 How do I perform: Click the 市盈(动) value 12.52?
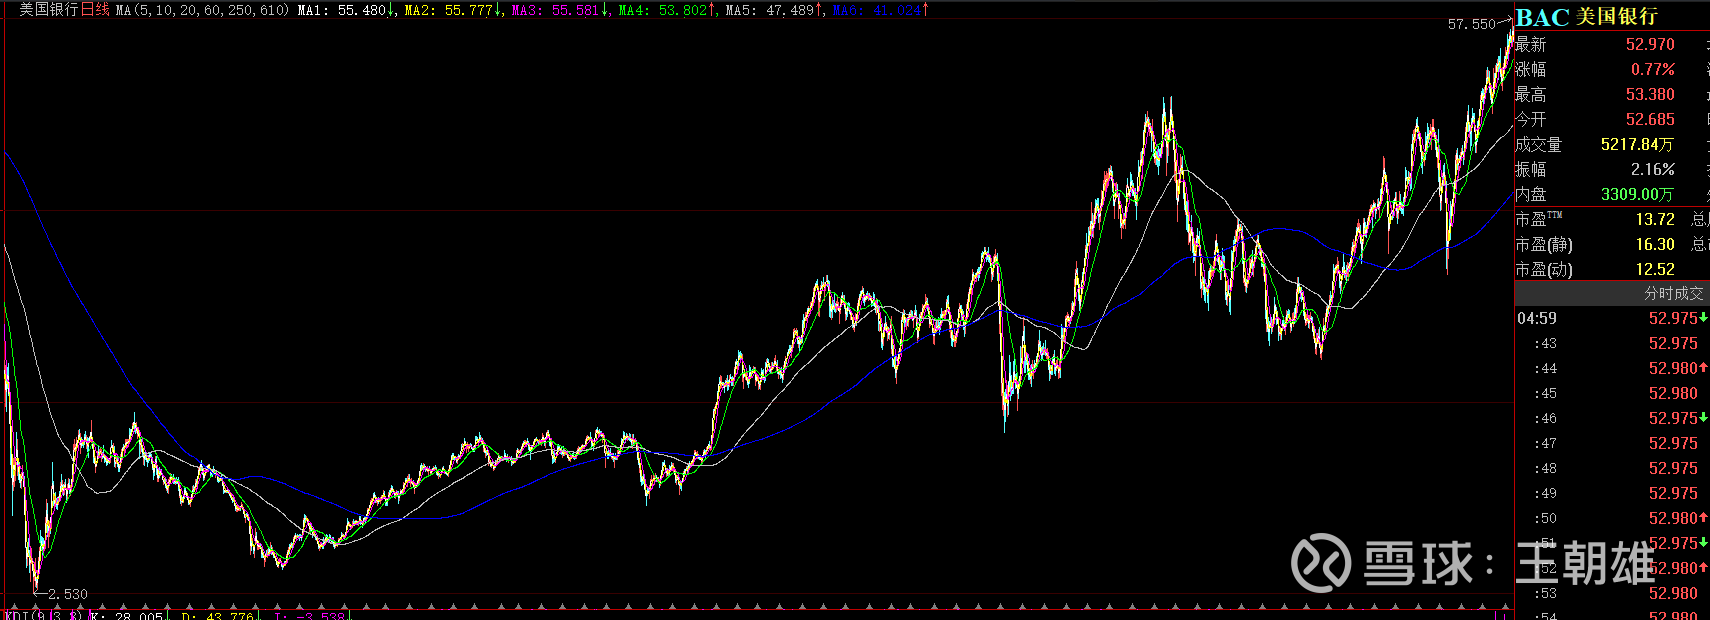tap(1655, 269)
